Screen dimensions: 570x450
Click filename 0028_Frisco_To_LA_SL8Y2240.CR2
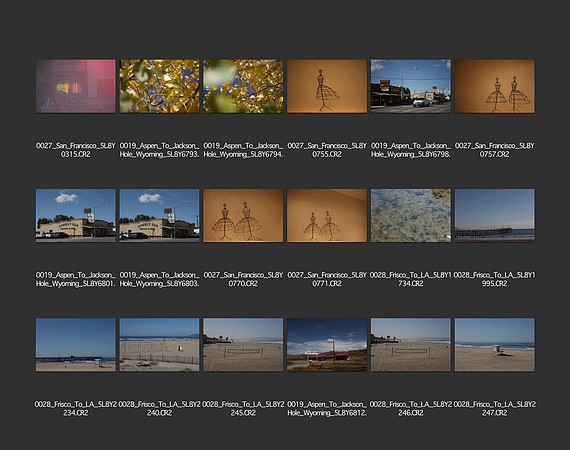click(160, 409)
